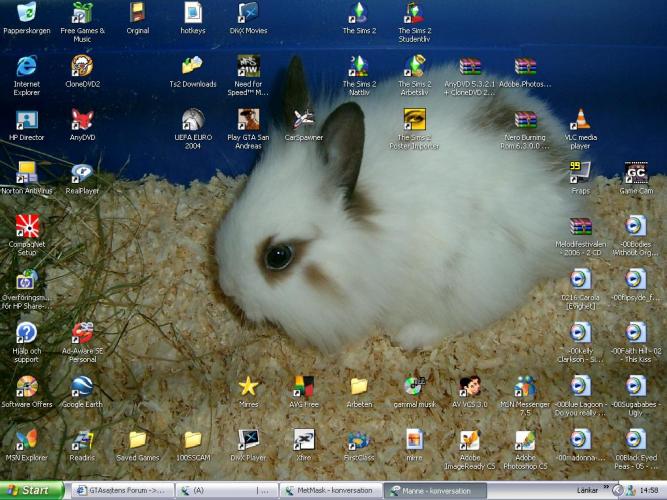Open the Play GTA San Andreas shortcut
667x500 pixels.
(x=248, y=121)
